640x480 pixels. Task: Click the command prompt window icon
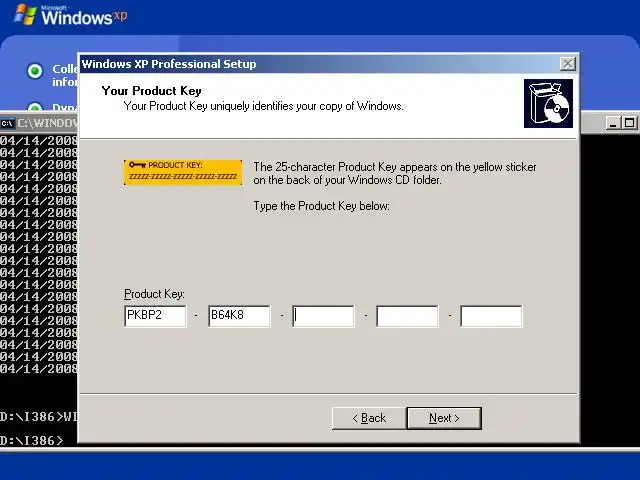[x=7, y=123]
